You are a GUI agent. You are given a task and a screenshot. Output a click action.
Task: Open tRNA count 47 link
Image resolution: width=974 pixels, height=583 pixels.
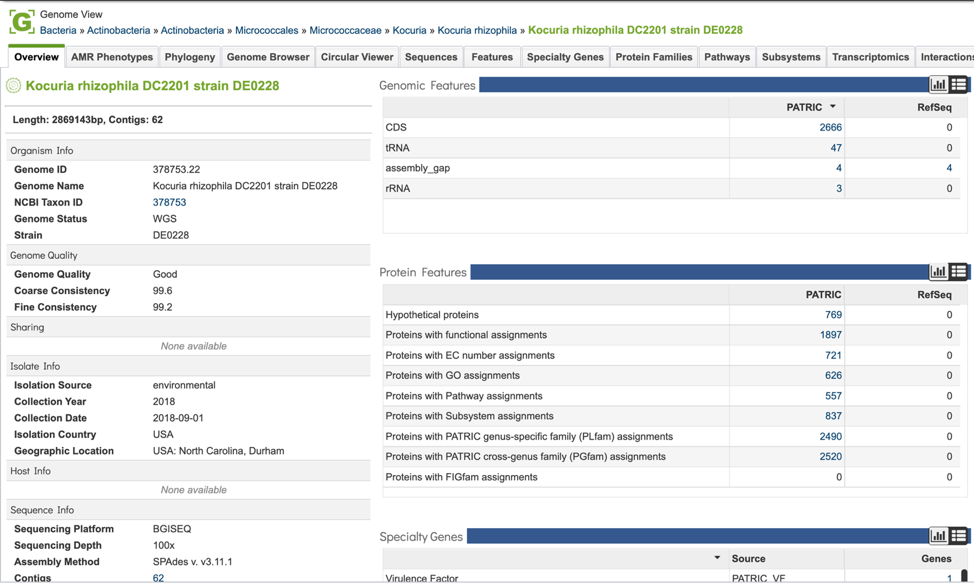(x=836, y=148)
